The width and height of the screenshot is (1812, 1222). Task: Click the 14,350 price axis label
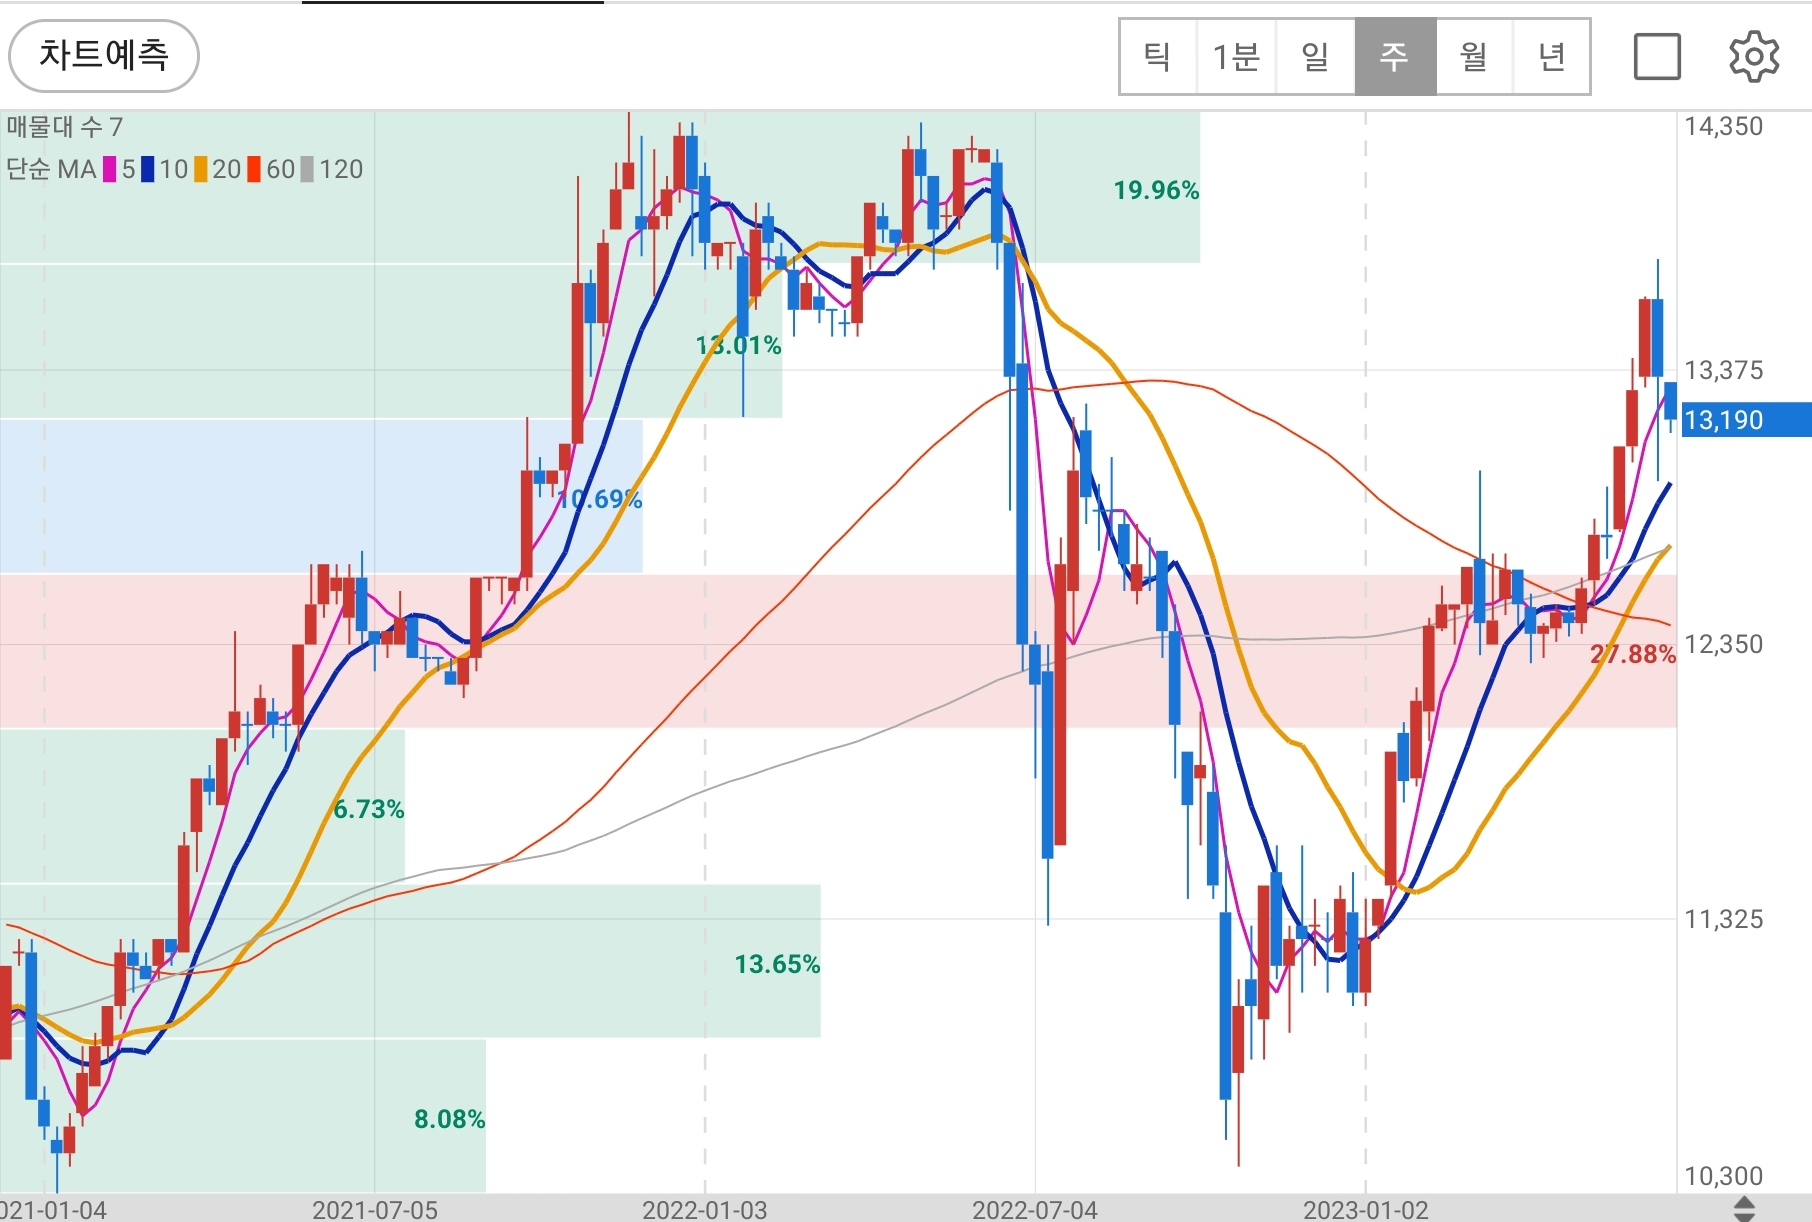point(1724,126)
